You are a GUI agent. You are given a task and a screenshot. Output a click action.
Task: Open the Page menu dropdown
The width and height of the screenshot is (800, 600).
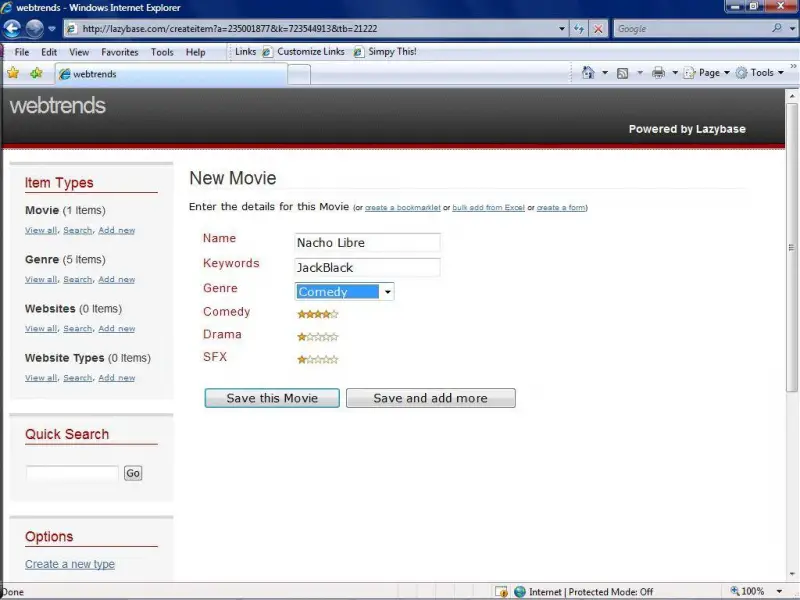click(707, 73)
